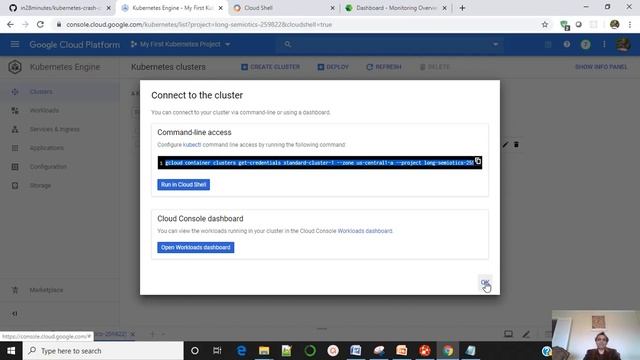Click REFRESH button in toolbar
The width and height of the screenshot is (640, 360).
pos(384,67)
